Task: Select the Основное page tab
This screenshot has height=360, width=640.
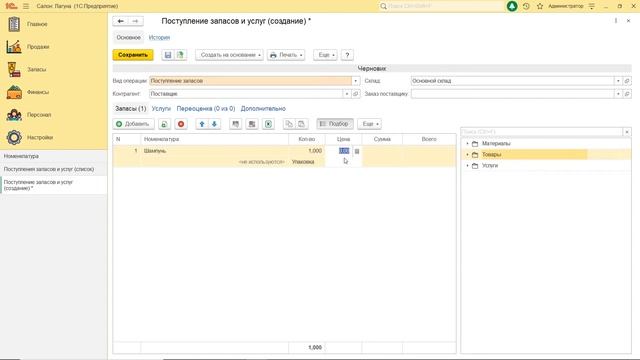Action: click(129, 38)
